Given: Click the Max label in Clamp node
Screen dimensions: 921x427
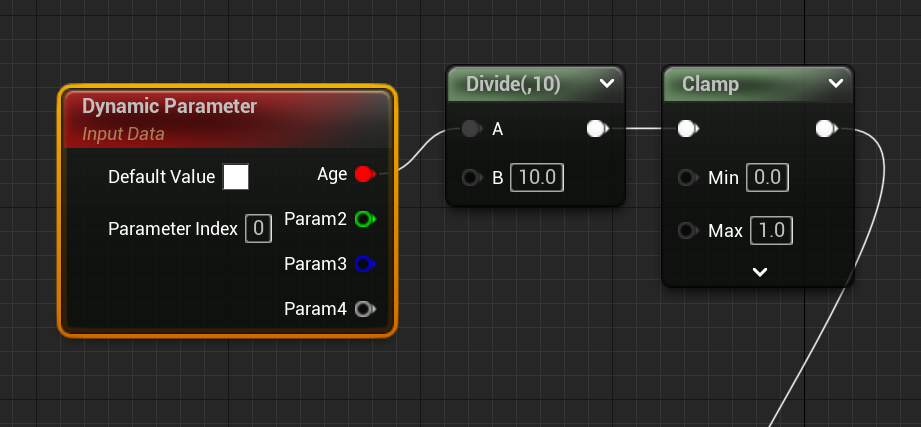Looking at the screenshot, I should pos(725,231).
